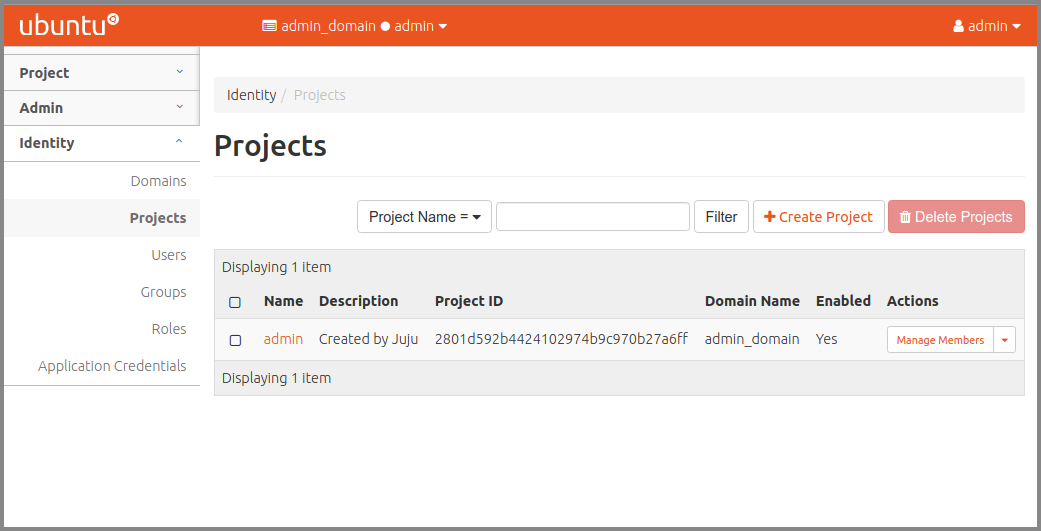Open the admin project name link
1041x531 pixels.
283,339
